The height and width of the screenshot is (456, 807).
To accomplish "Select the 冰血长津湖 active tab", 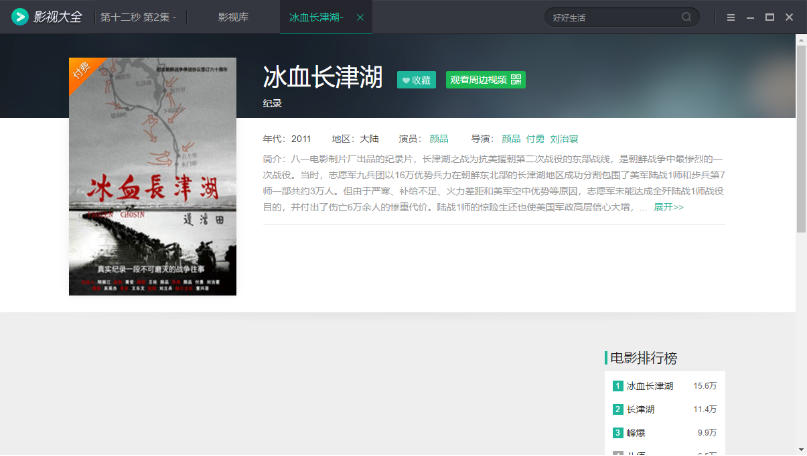I will [x=315, y=17].
